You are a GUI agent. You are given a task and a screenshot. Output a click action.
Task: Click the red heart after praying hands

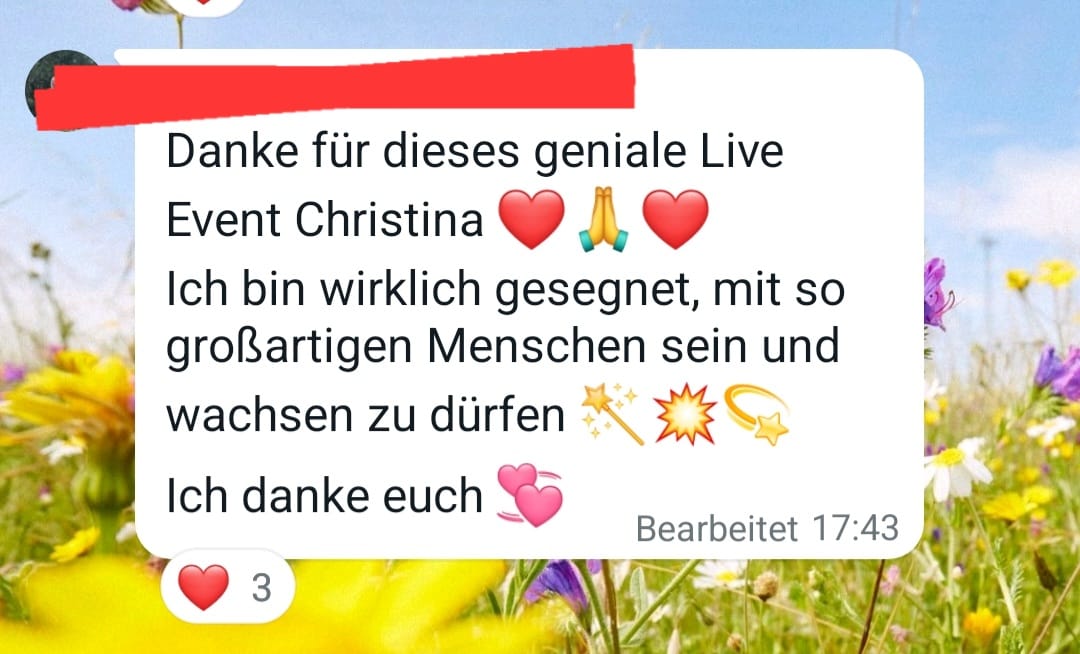click(x=675, y=219)
